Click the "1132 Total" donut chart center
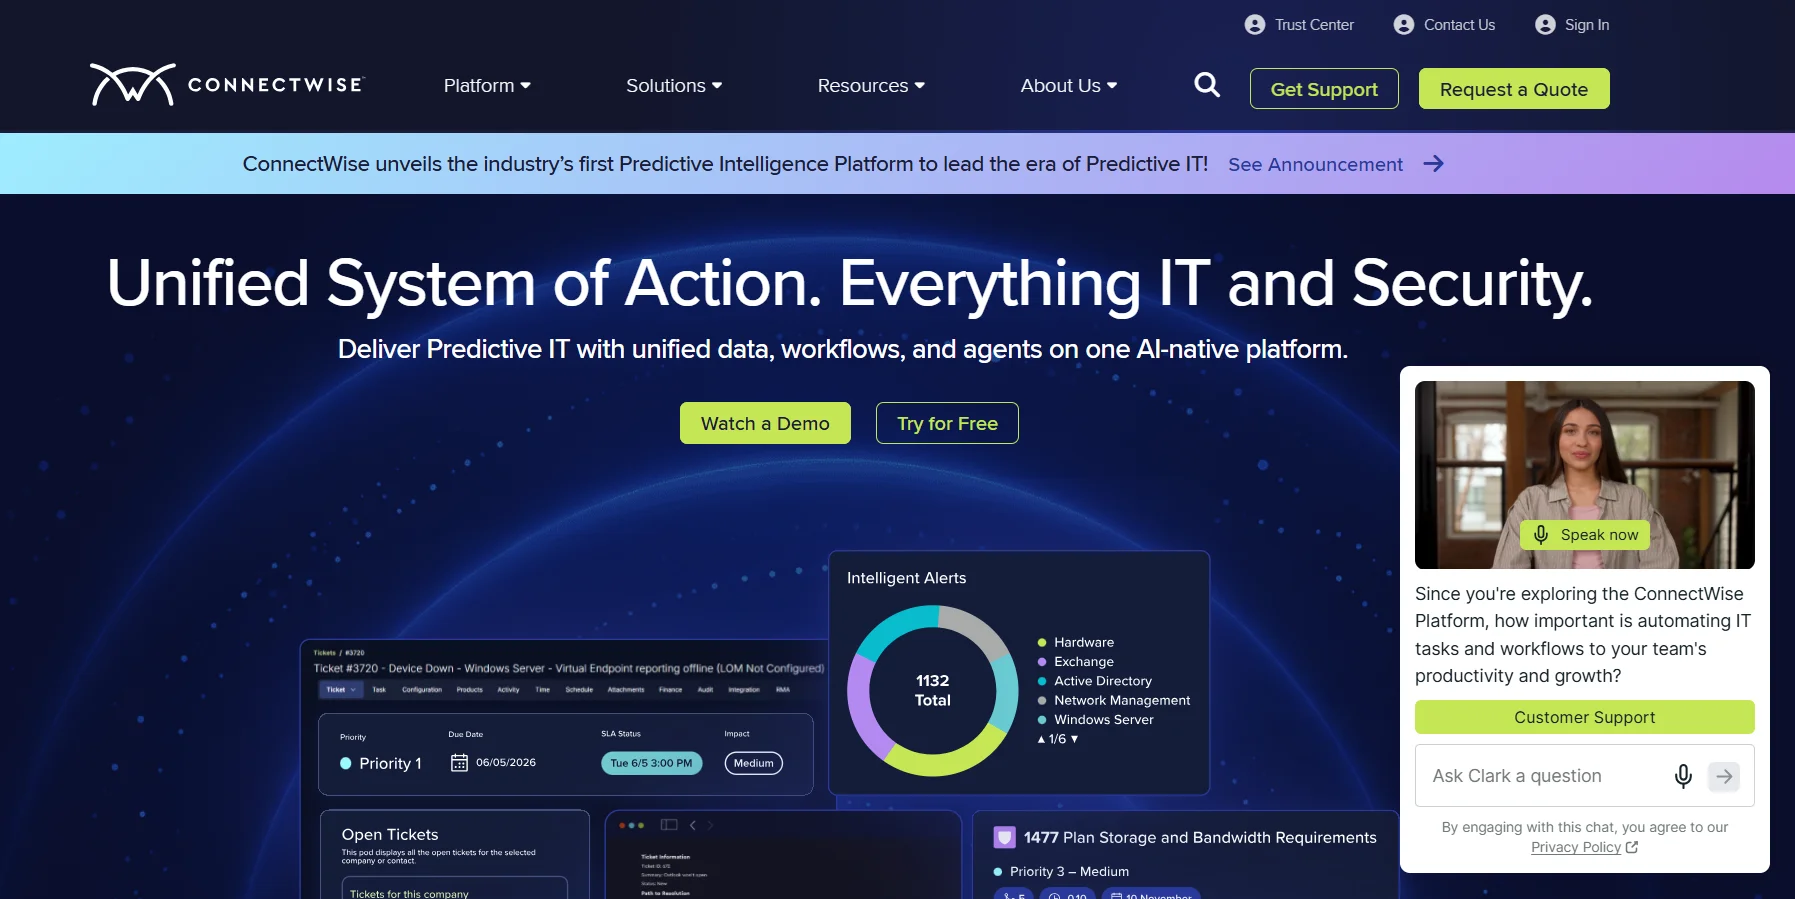The width and height of the screenshot is (1795, 899). coord(933,690)
